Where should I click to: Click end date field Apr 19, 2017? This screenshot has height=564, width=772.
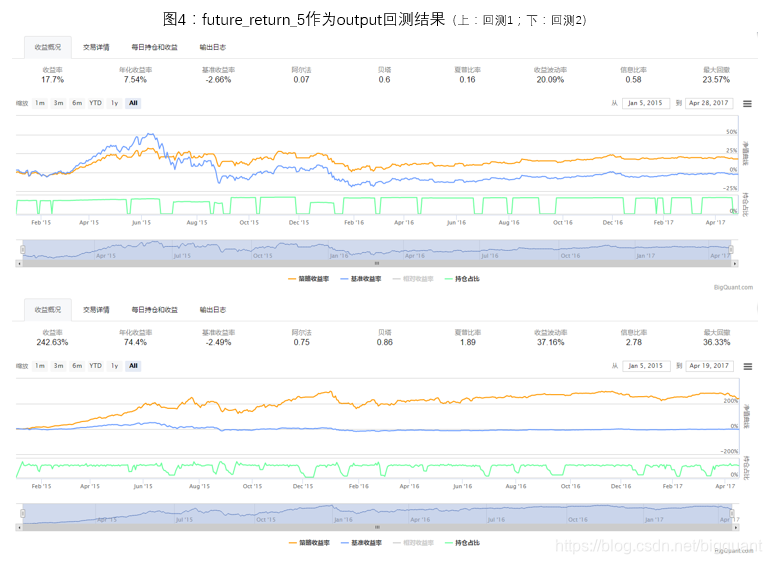(x=709, y=366)
